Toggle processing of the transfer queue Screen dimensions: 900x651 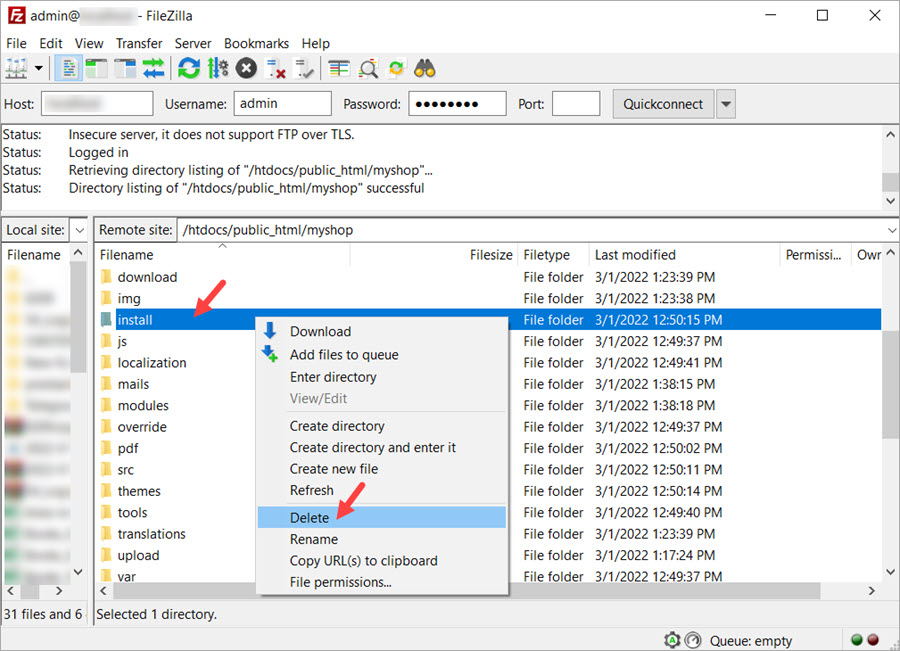click(x=218, y=69)
